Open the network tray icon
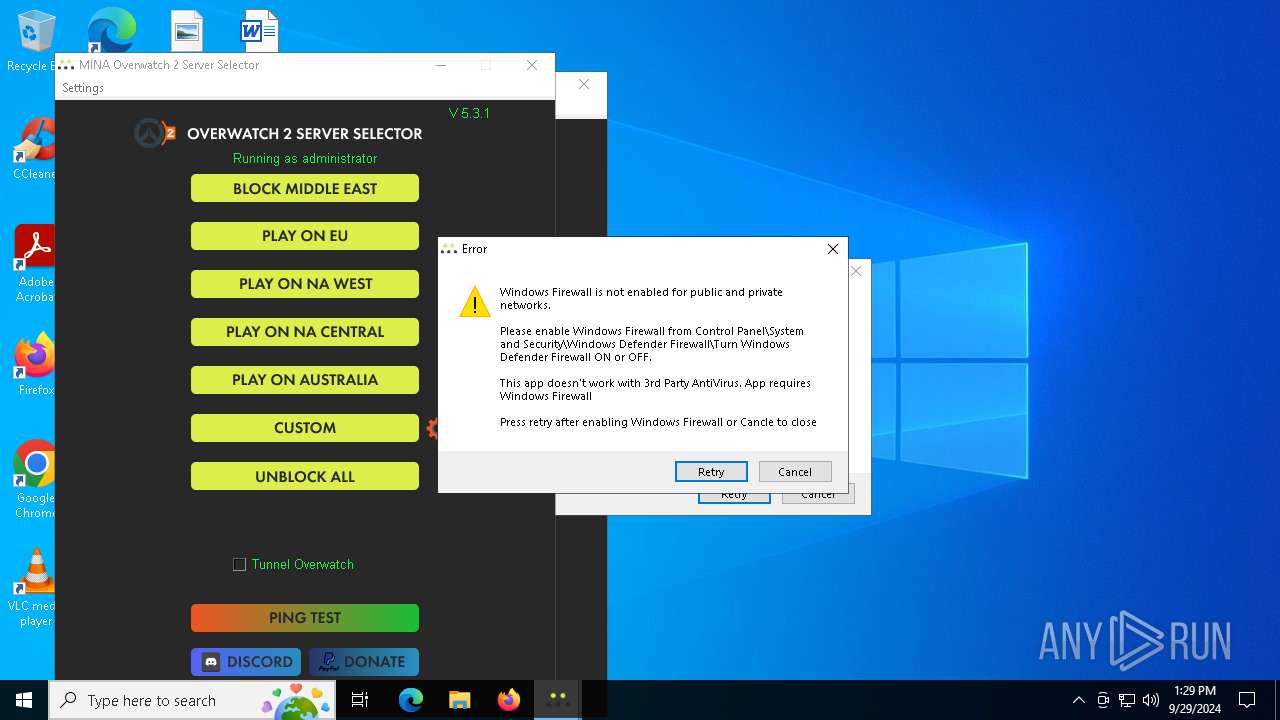This screenshot has height=720, width=1280. pyautogui.click(x=1127, y=700)
